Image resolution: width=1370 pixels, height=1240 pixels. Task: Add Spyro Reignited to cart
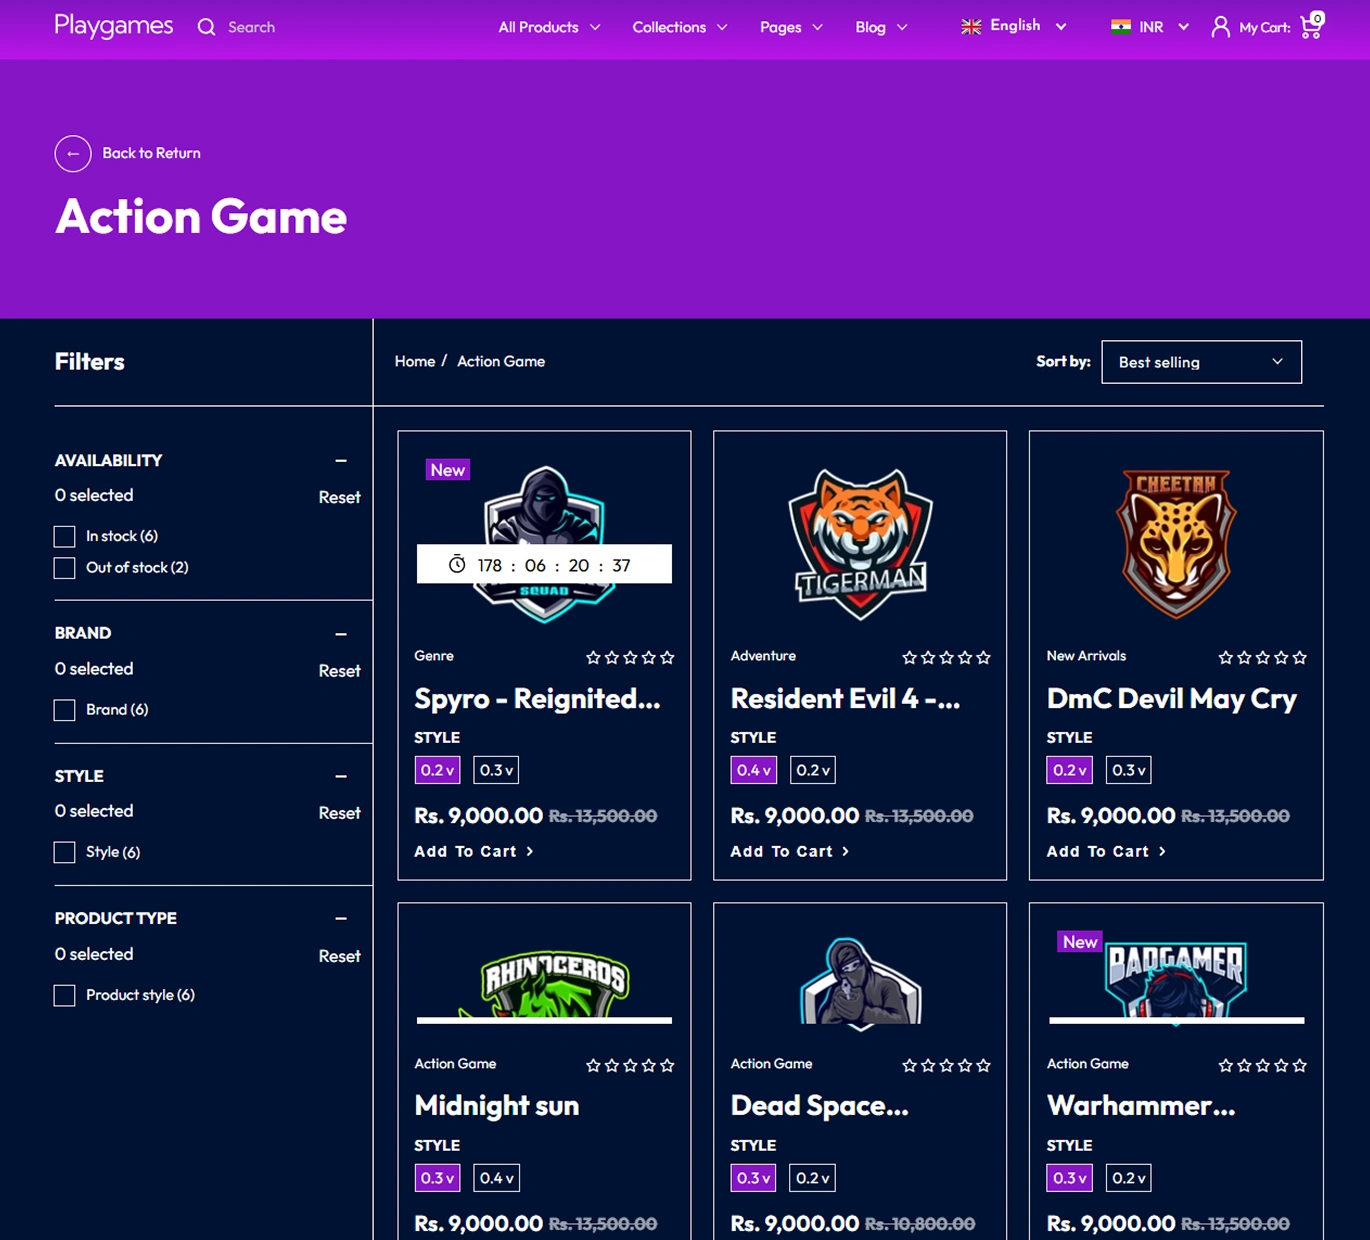pos(474,851)
